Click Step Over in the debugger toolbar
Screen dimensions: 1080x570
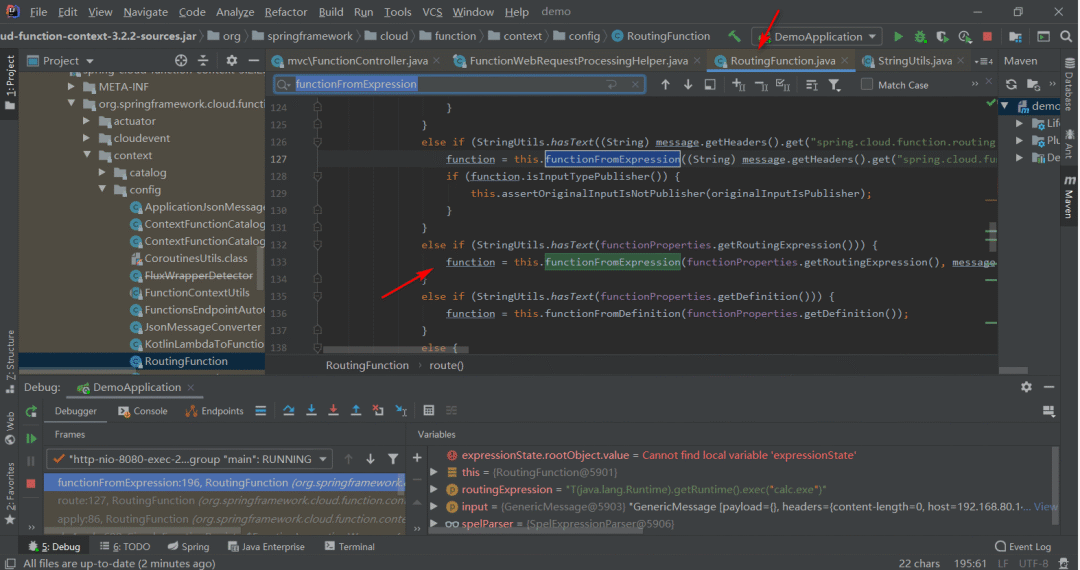(x=289, y=411)
